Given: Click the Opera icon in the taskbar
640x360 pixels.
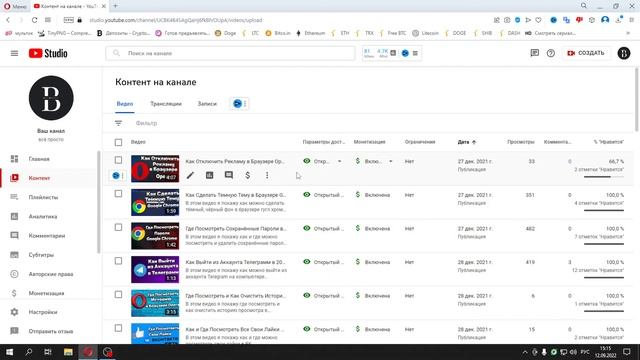Looking at the screenshot, I should tap(88, 352).
